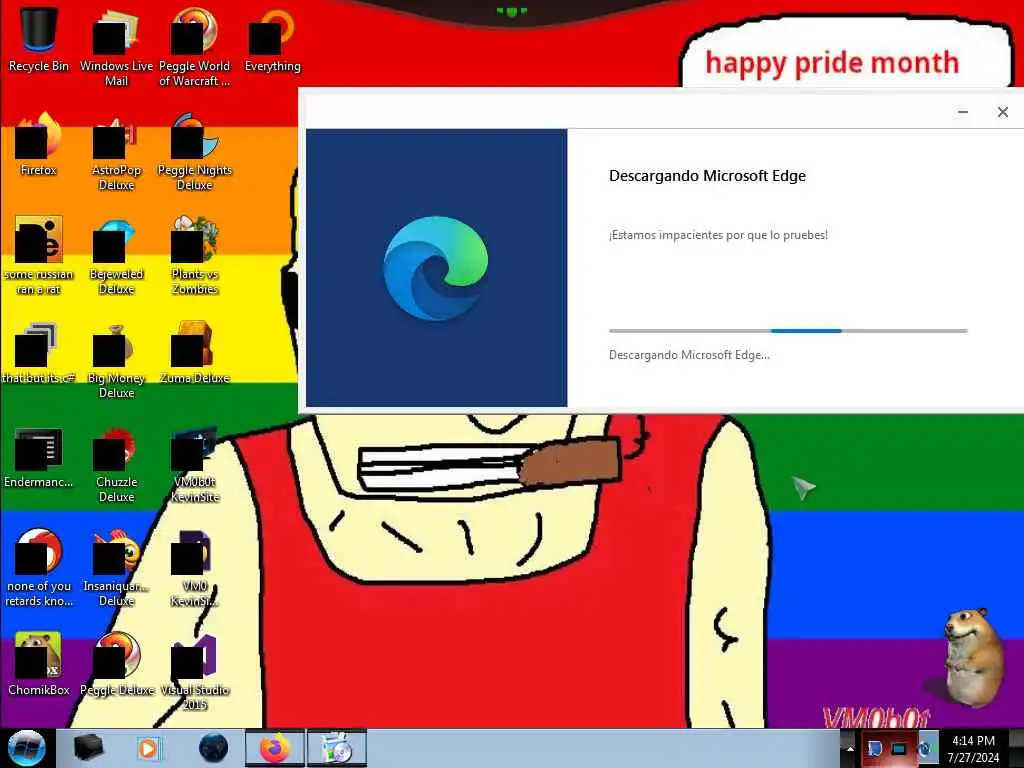The image size is (1024, 768).
Task: Click the Plants vs Zombies shortcut
Action: point(194,255)
